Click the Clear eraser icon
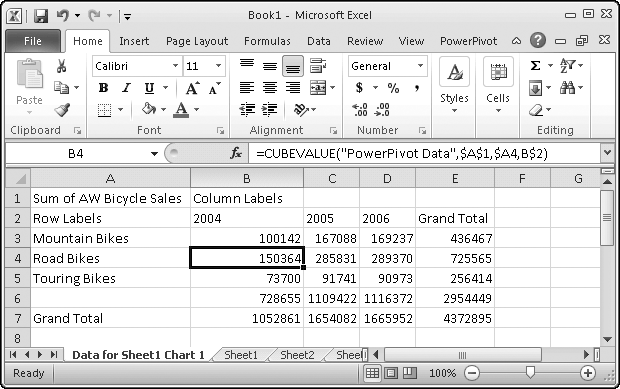The image size is (620, 389). click(537, 110)
